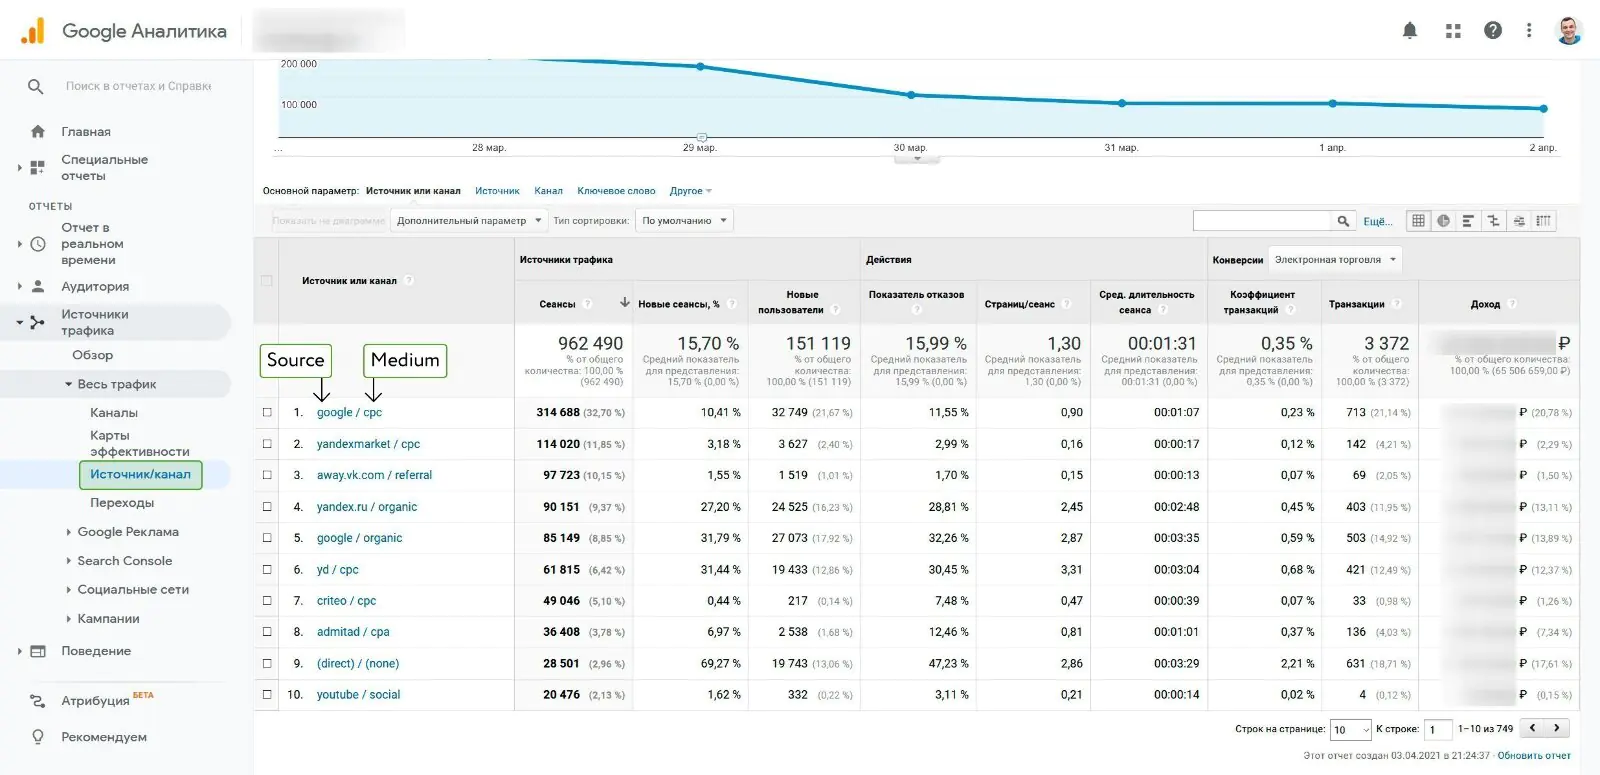Click the help icon next to Транзакции
This screenshot has width=1600, height=775.
click(x=1396, y=304)
